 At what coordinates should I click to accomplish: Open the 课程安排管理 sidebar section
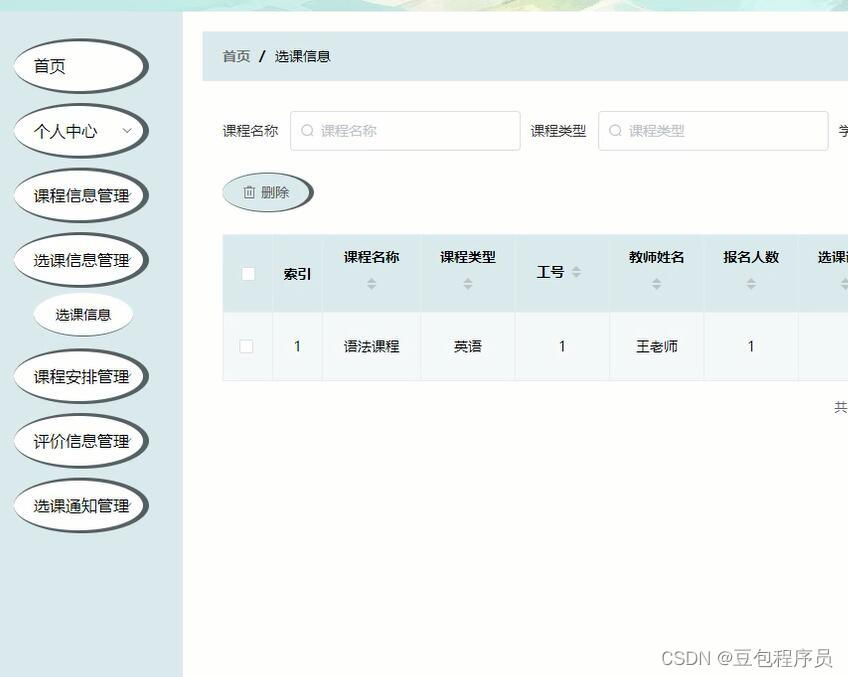coord(80,376)
